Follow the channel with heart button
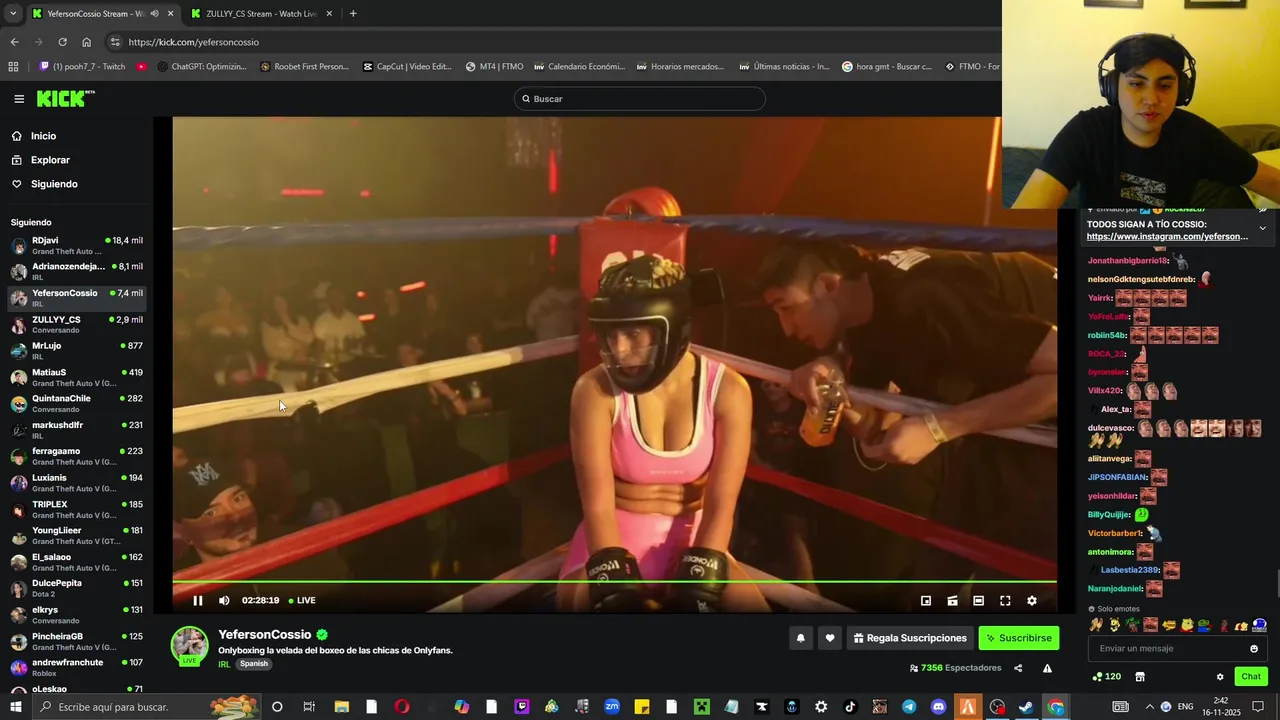 pyautogui.click(x=829, y=638)
